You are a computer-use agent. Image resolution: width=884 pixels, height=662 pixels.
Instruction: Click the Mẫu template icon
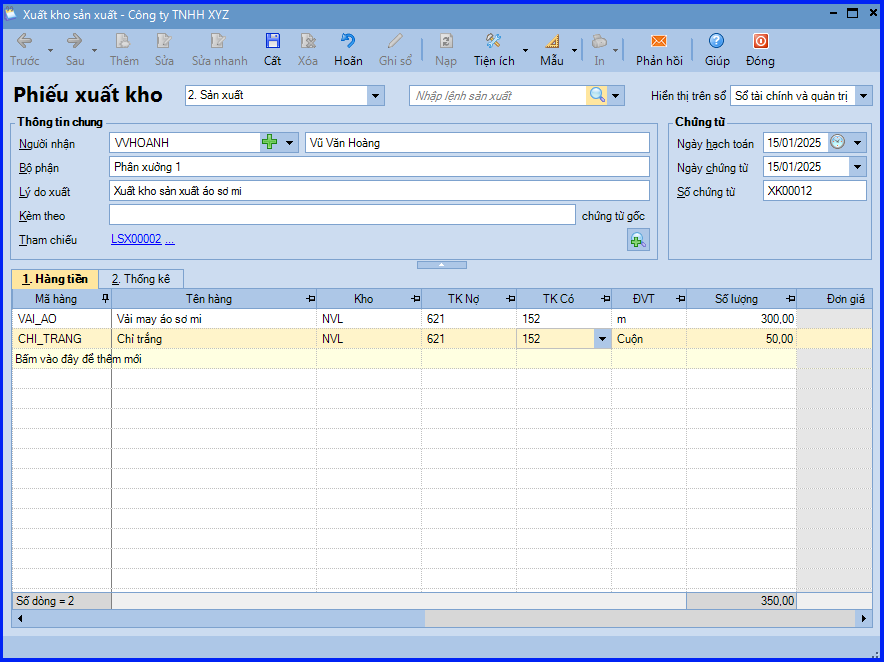[x=552, y=41]
